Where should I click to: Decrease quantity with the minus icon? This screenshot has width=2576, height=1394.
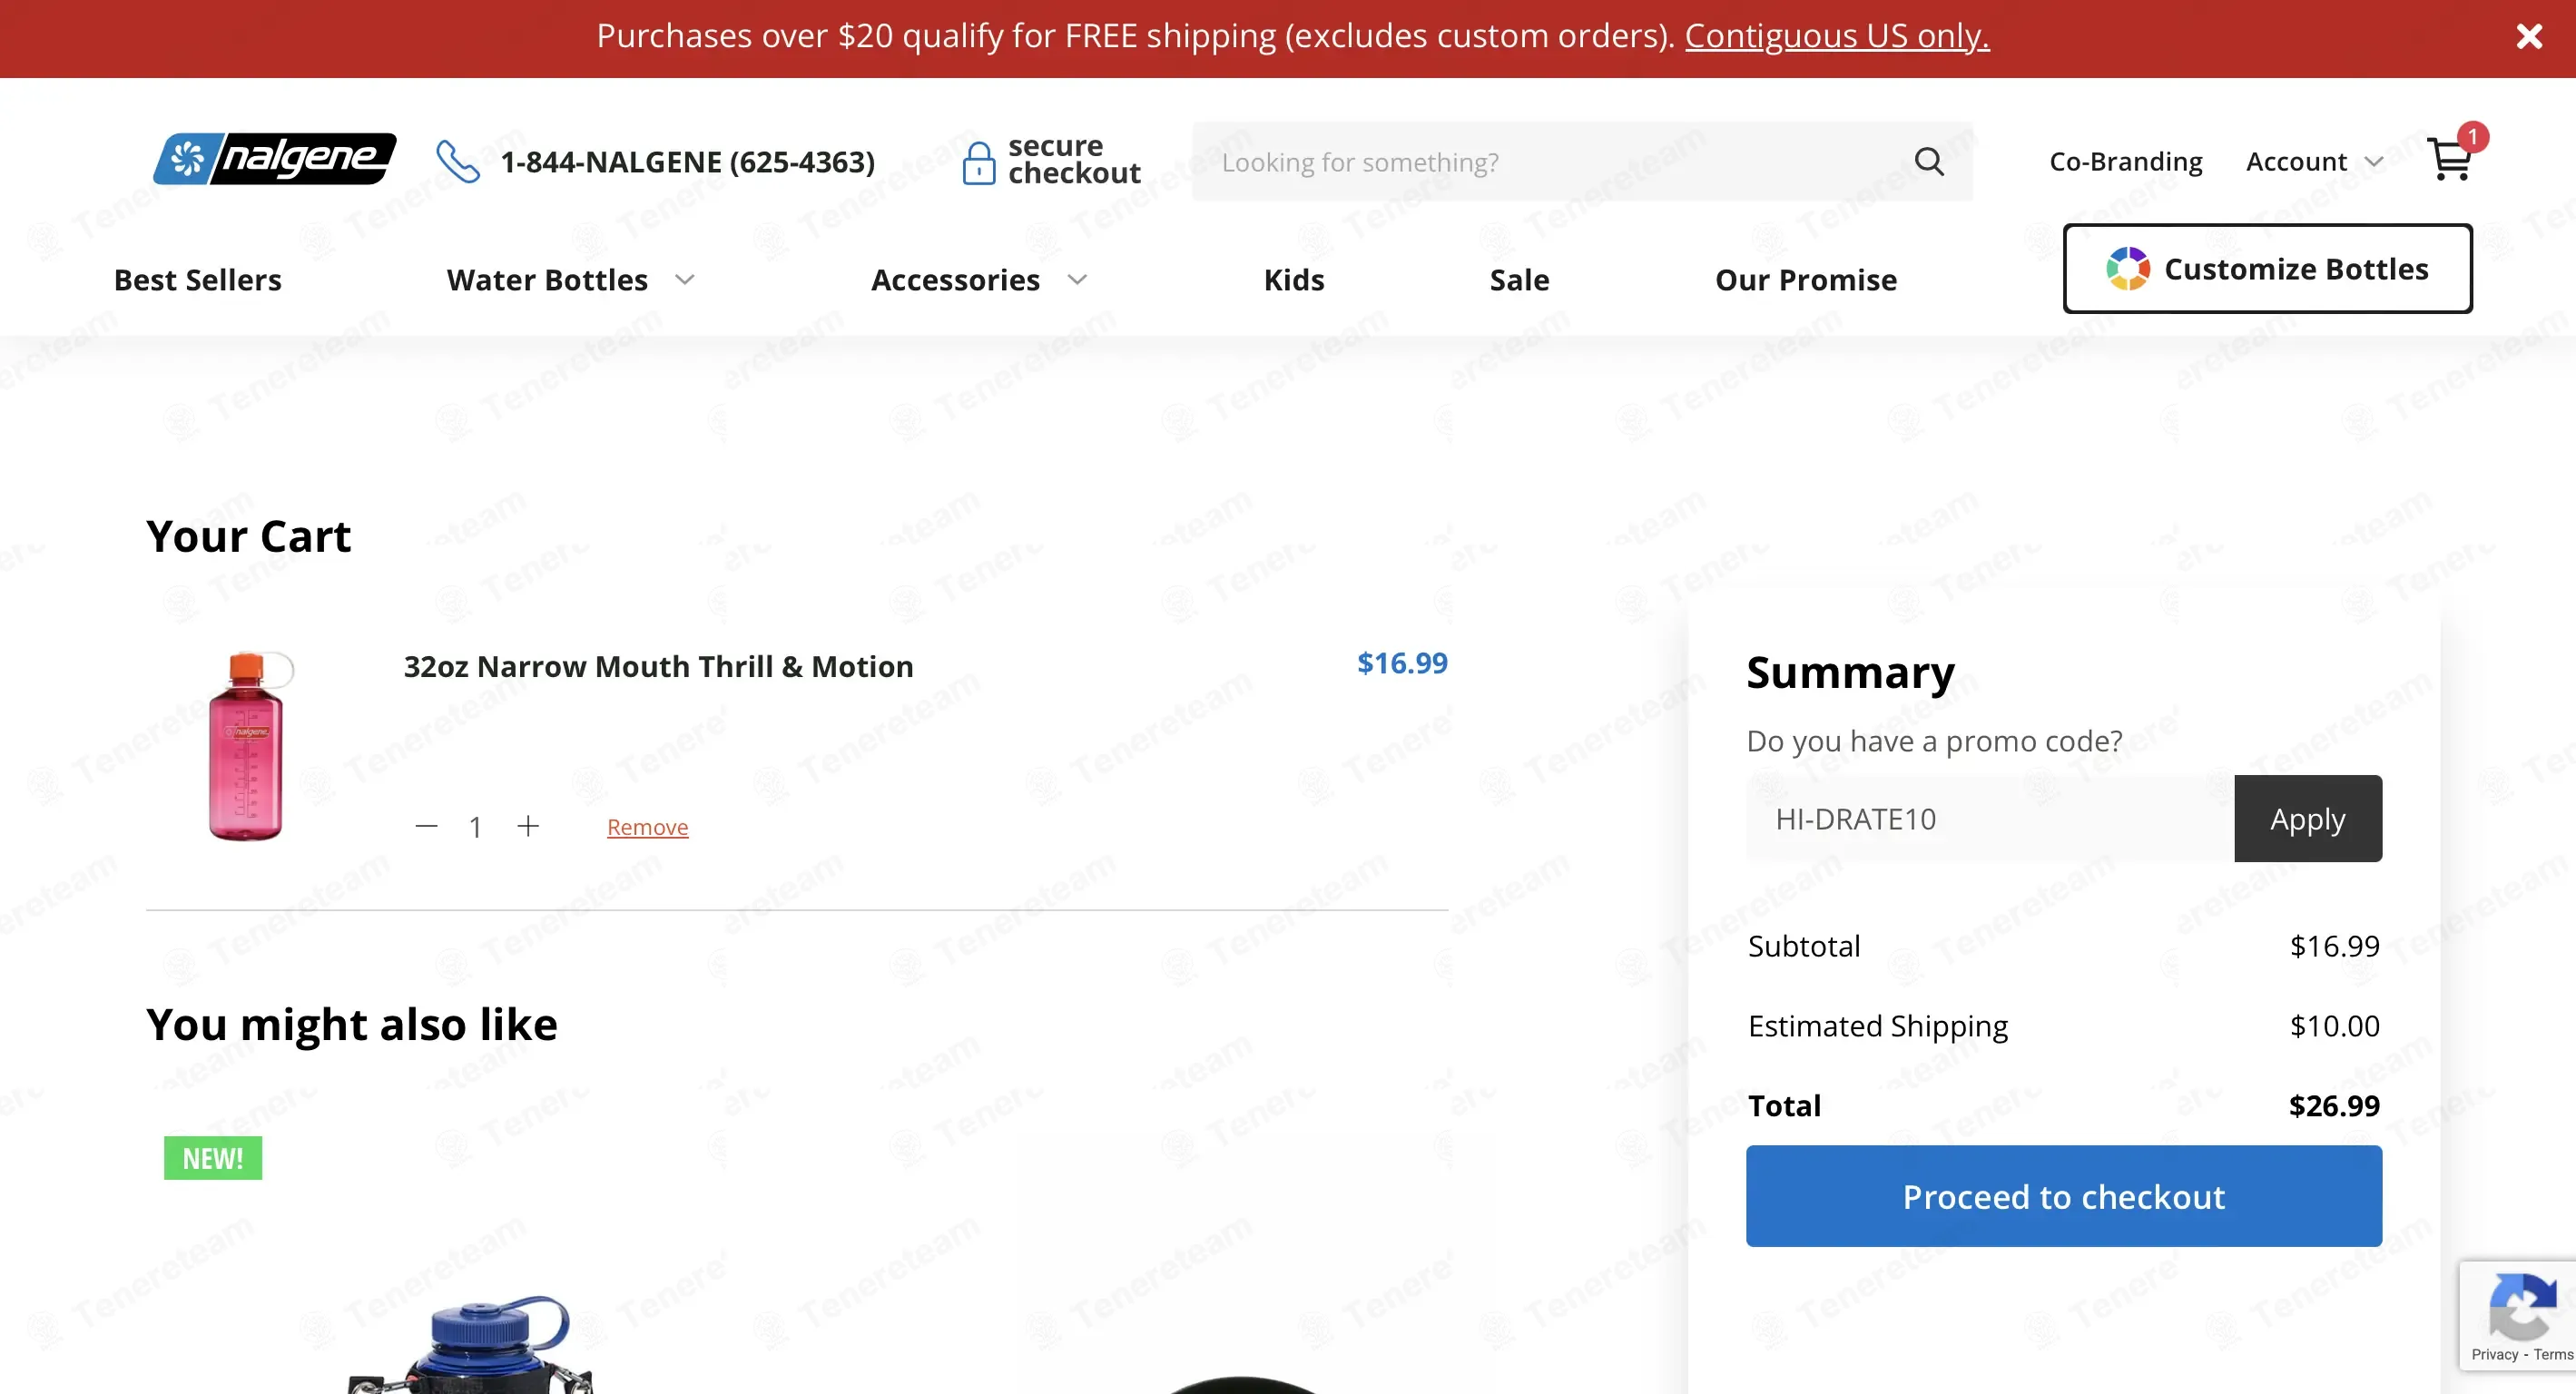(426, 826)
